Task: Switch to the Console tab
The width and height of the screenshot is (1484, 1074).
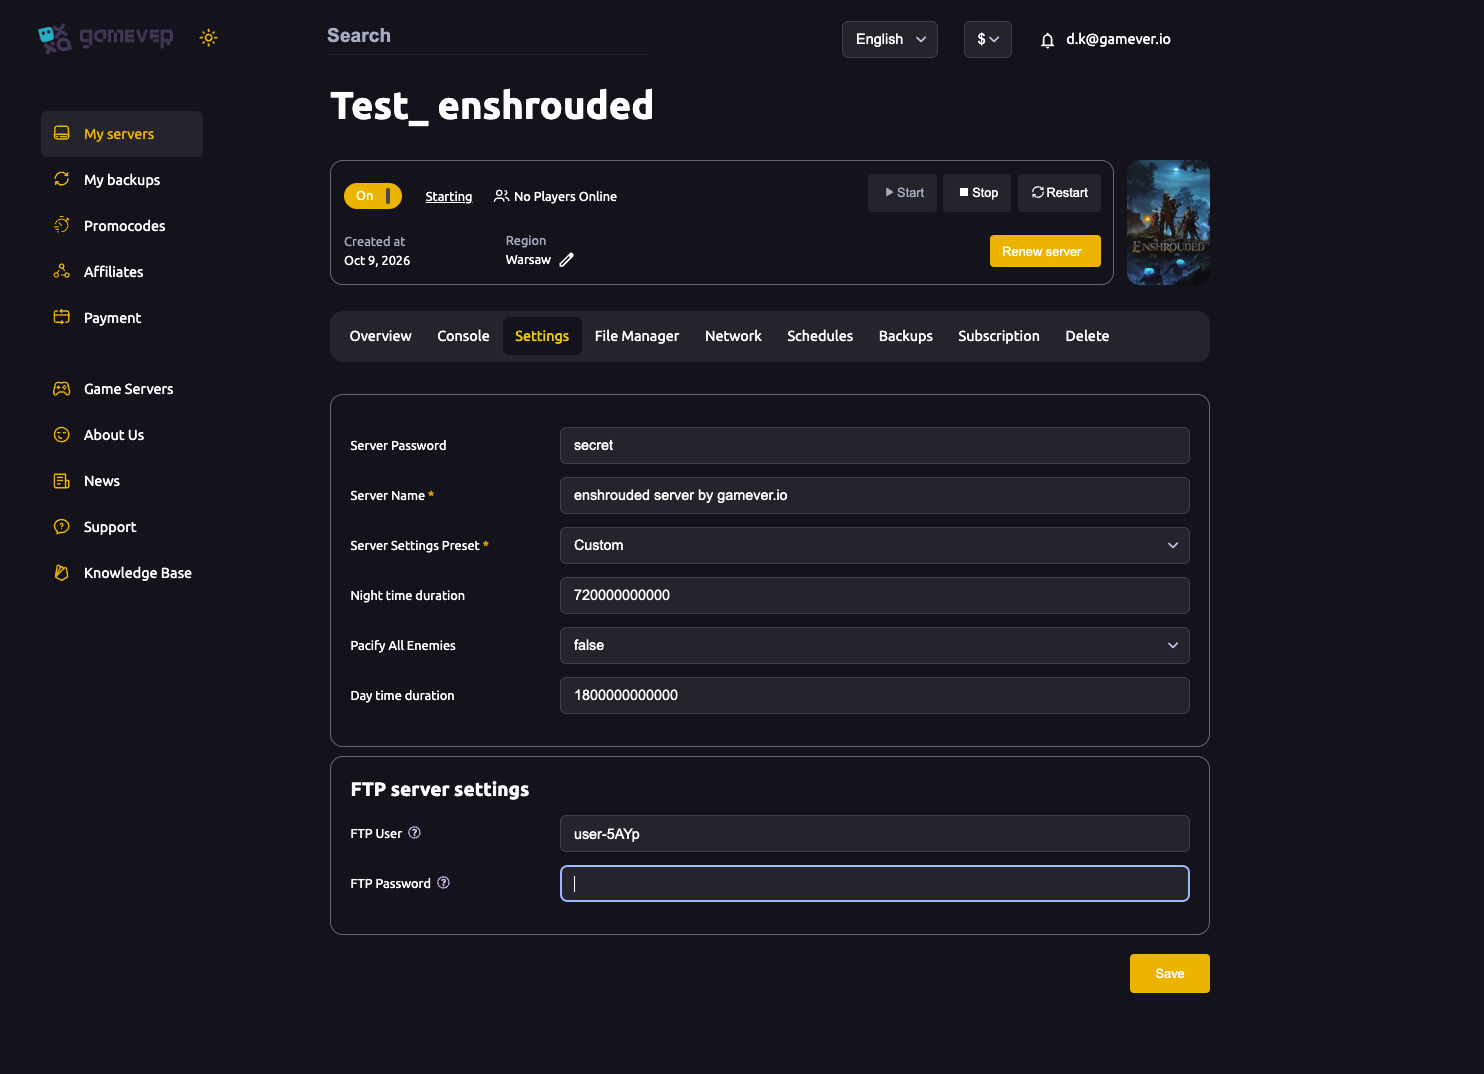Action: 463,336
